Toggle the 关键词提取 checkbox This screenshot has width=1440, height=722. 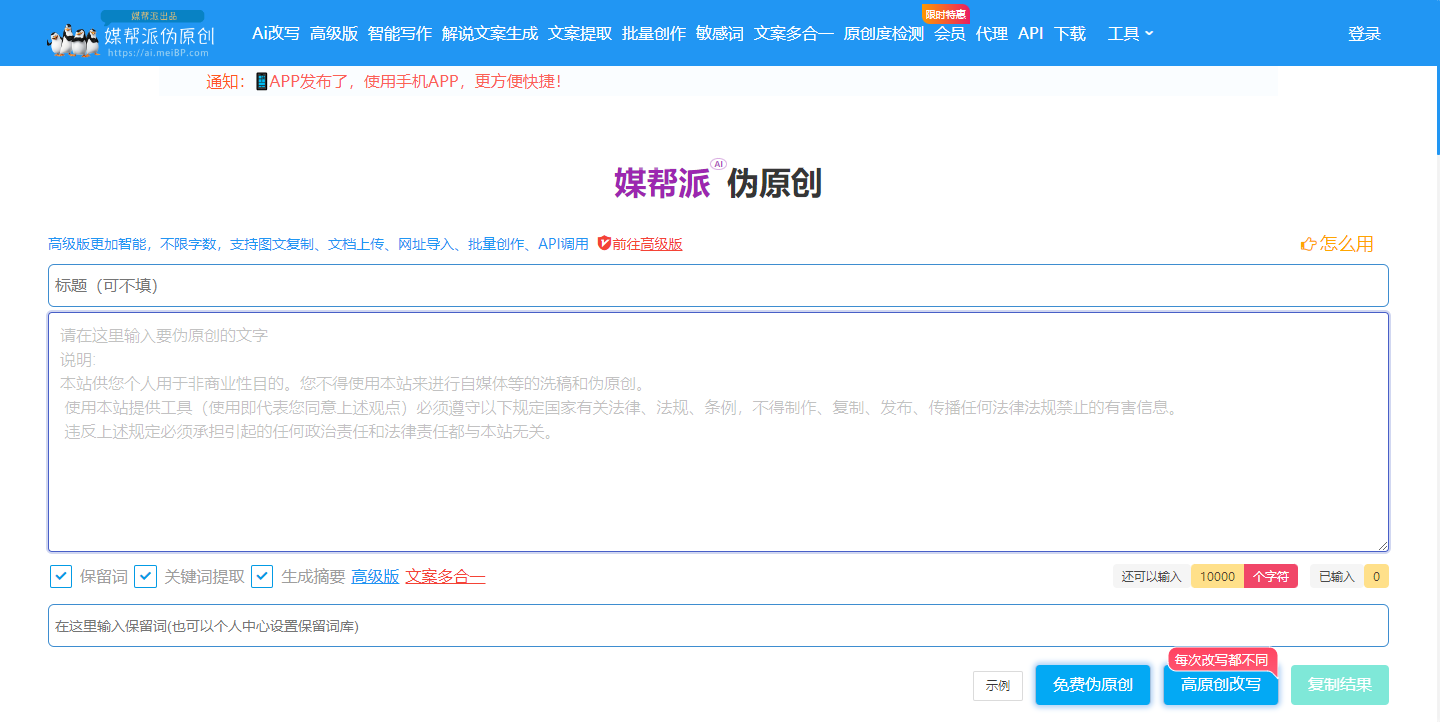[x=146, y=576]
